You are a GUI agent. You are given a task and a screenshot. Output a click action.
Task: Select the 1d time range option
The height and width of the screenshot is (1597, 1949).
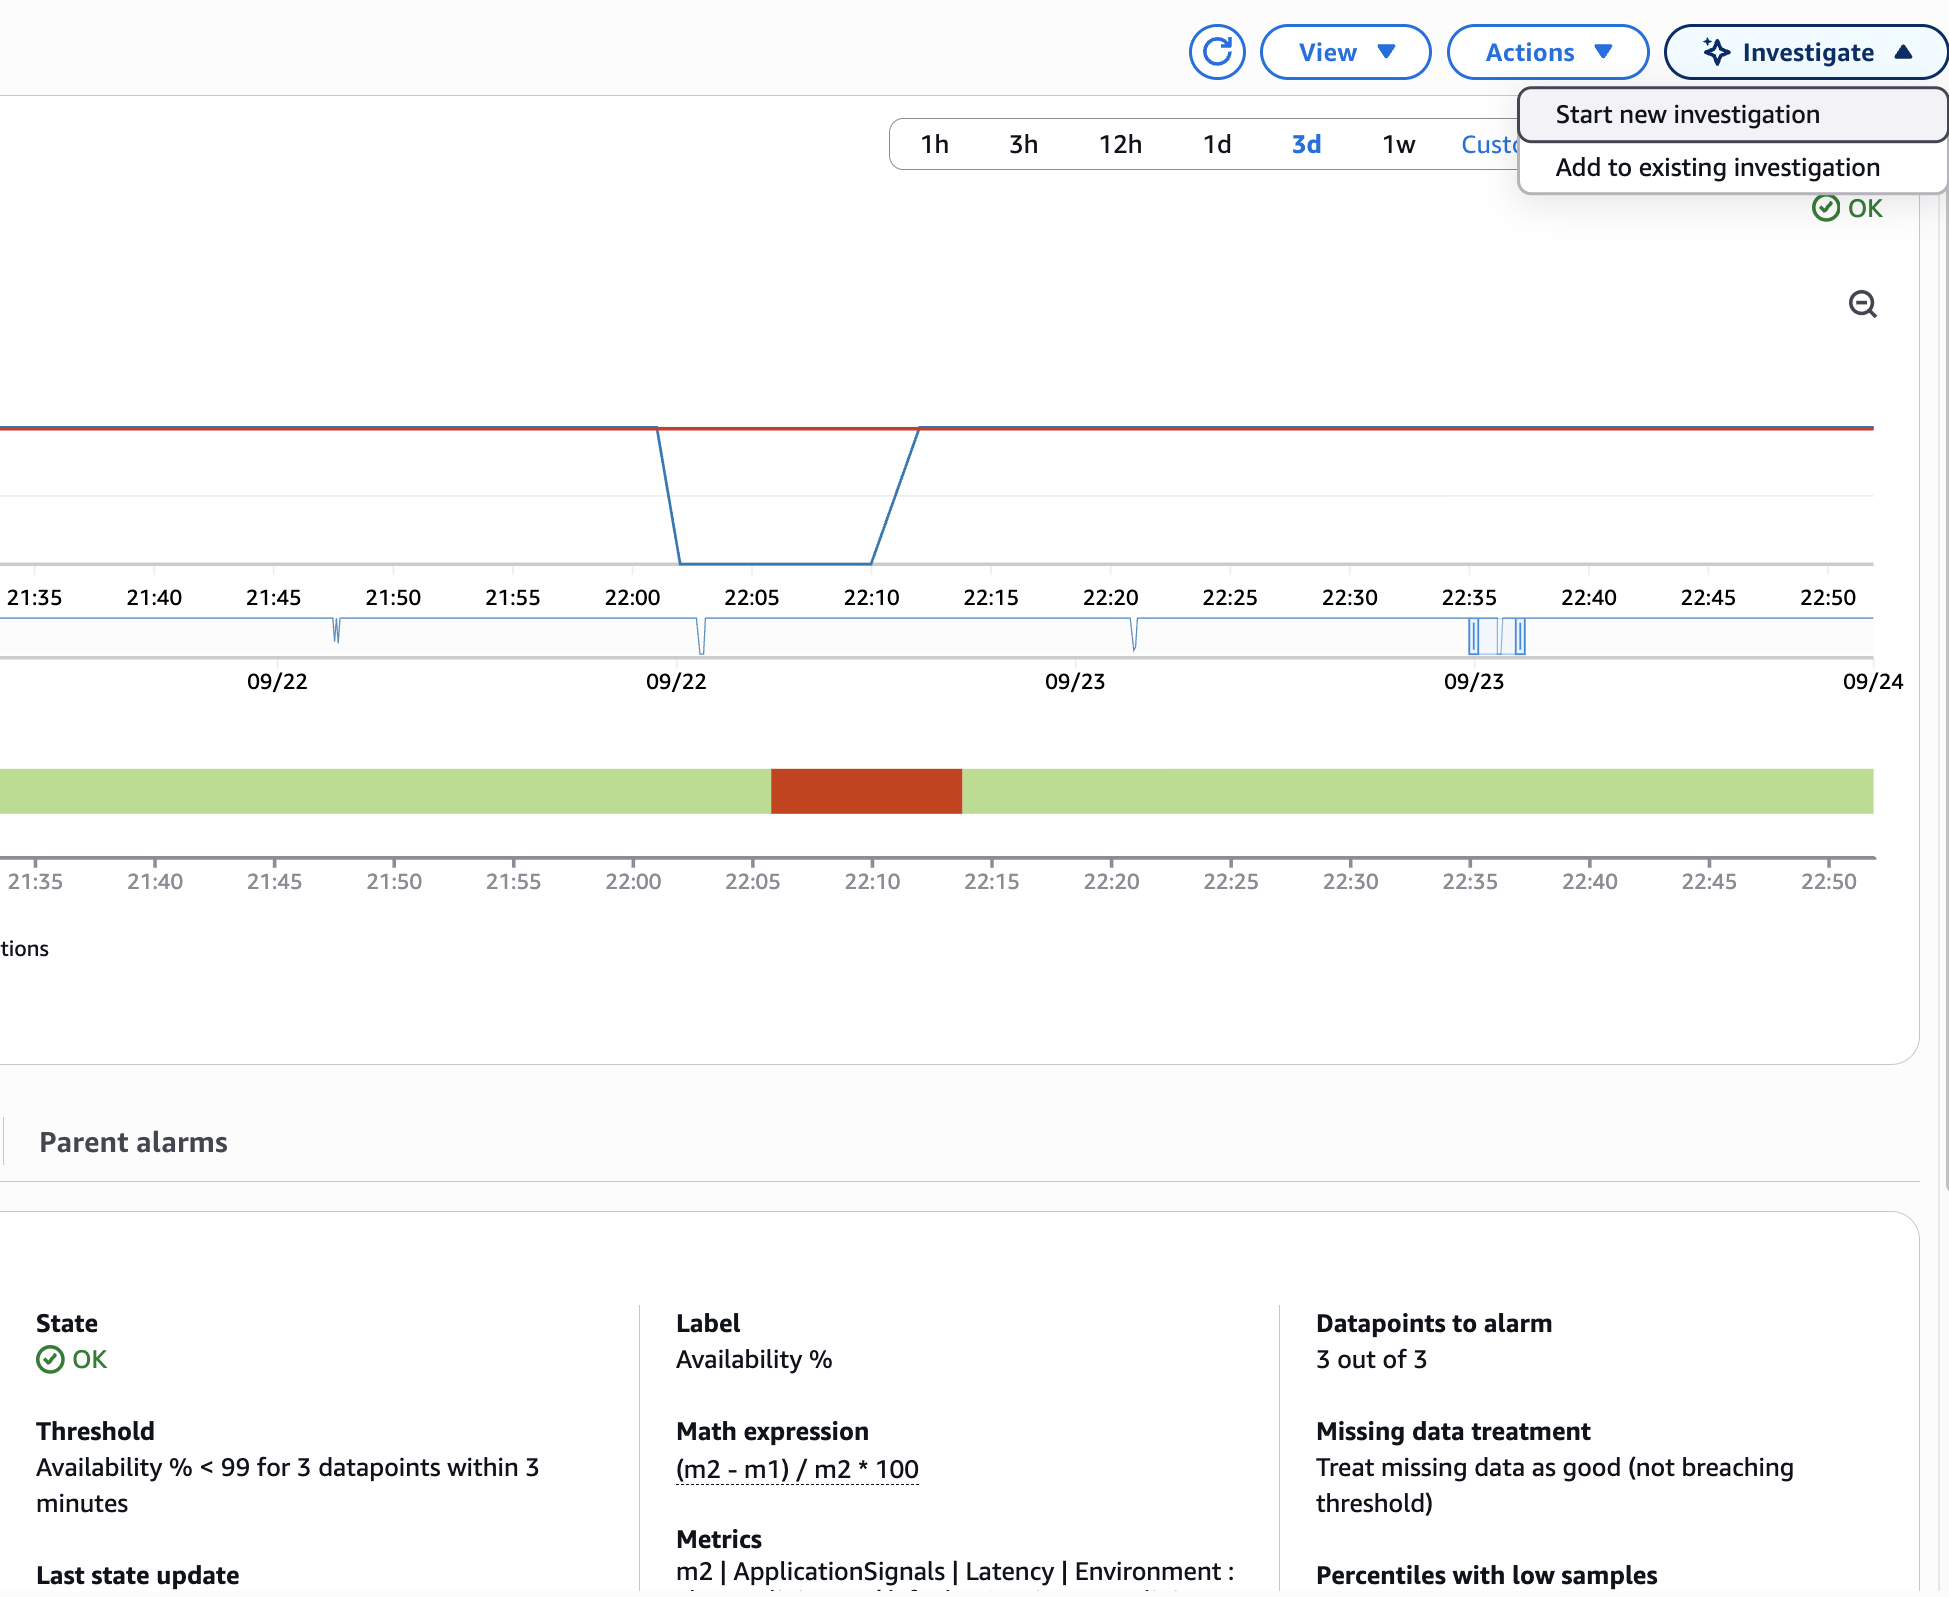point(1216,145)
